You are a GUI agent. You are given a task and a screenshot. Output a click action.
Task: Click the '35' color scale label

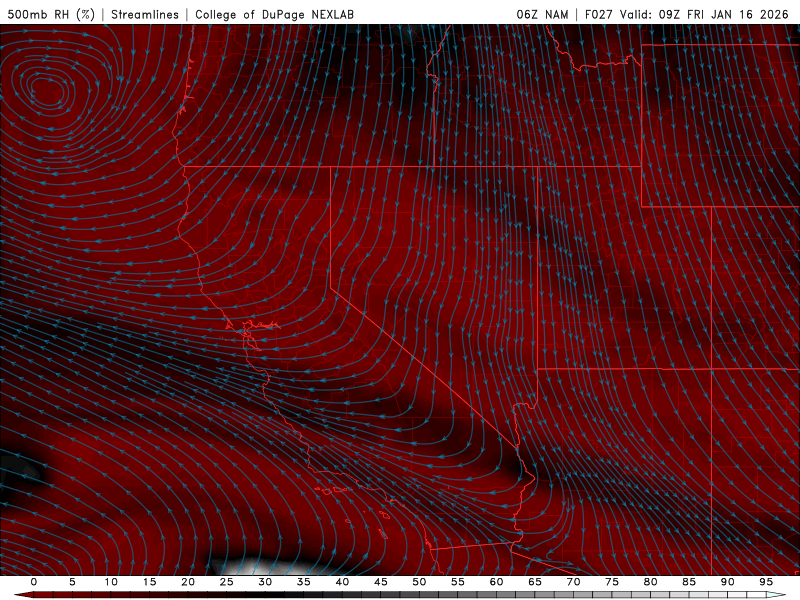click(x=304, y=582)
